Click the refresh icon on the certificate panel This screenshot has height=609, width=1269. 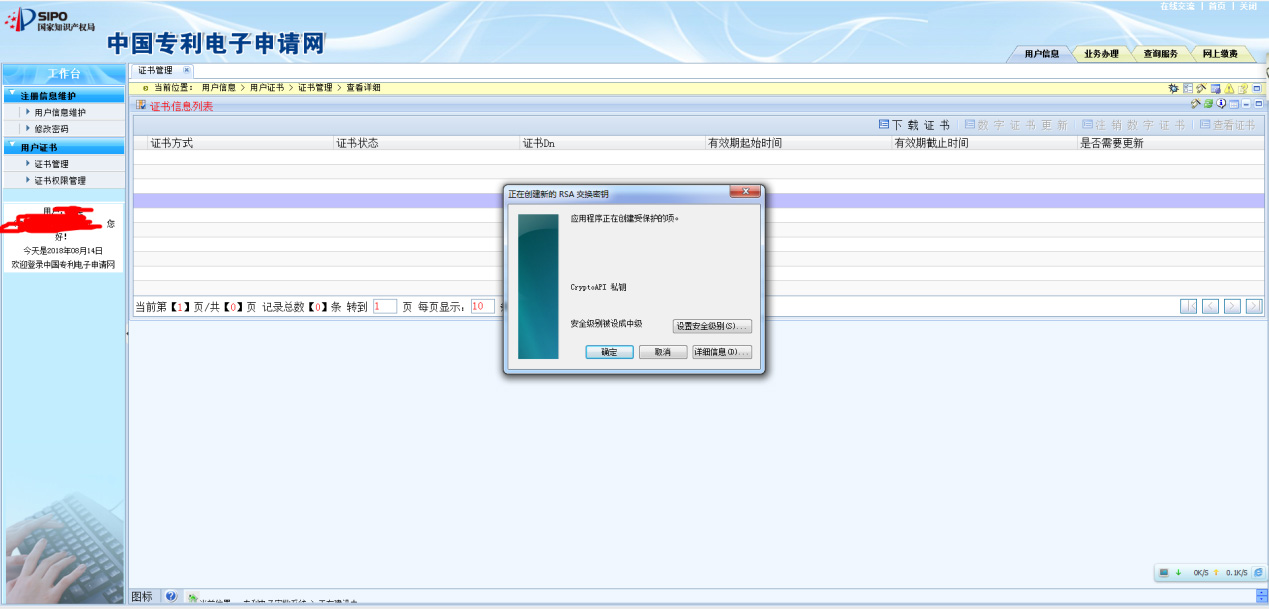[1210, 103]
